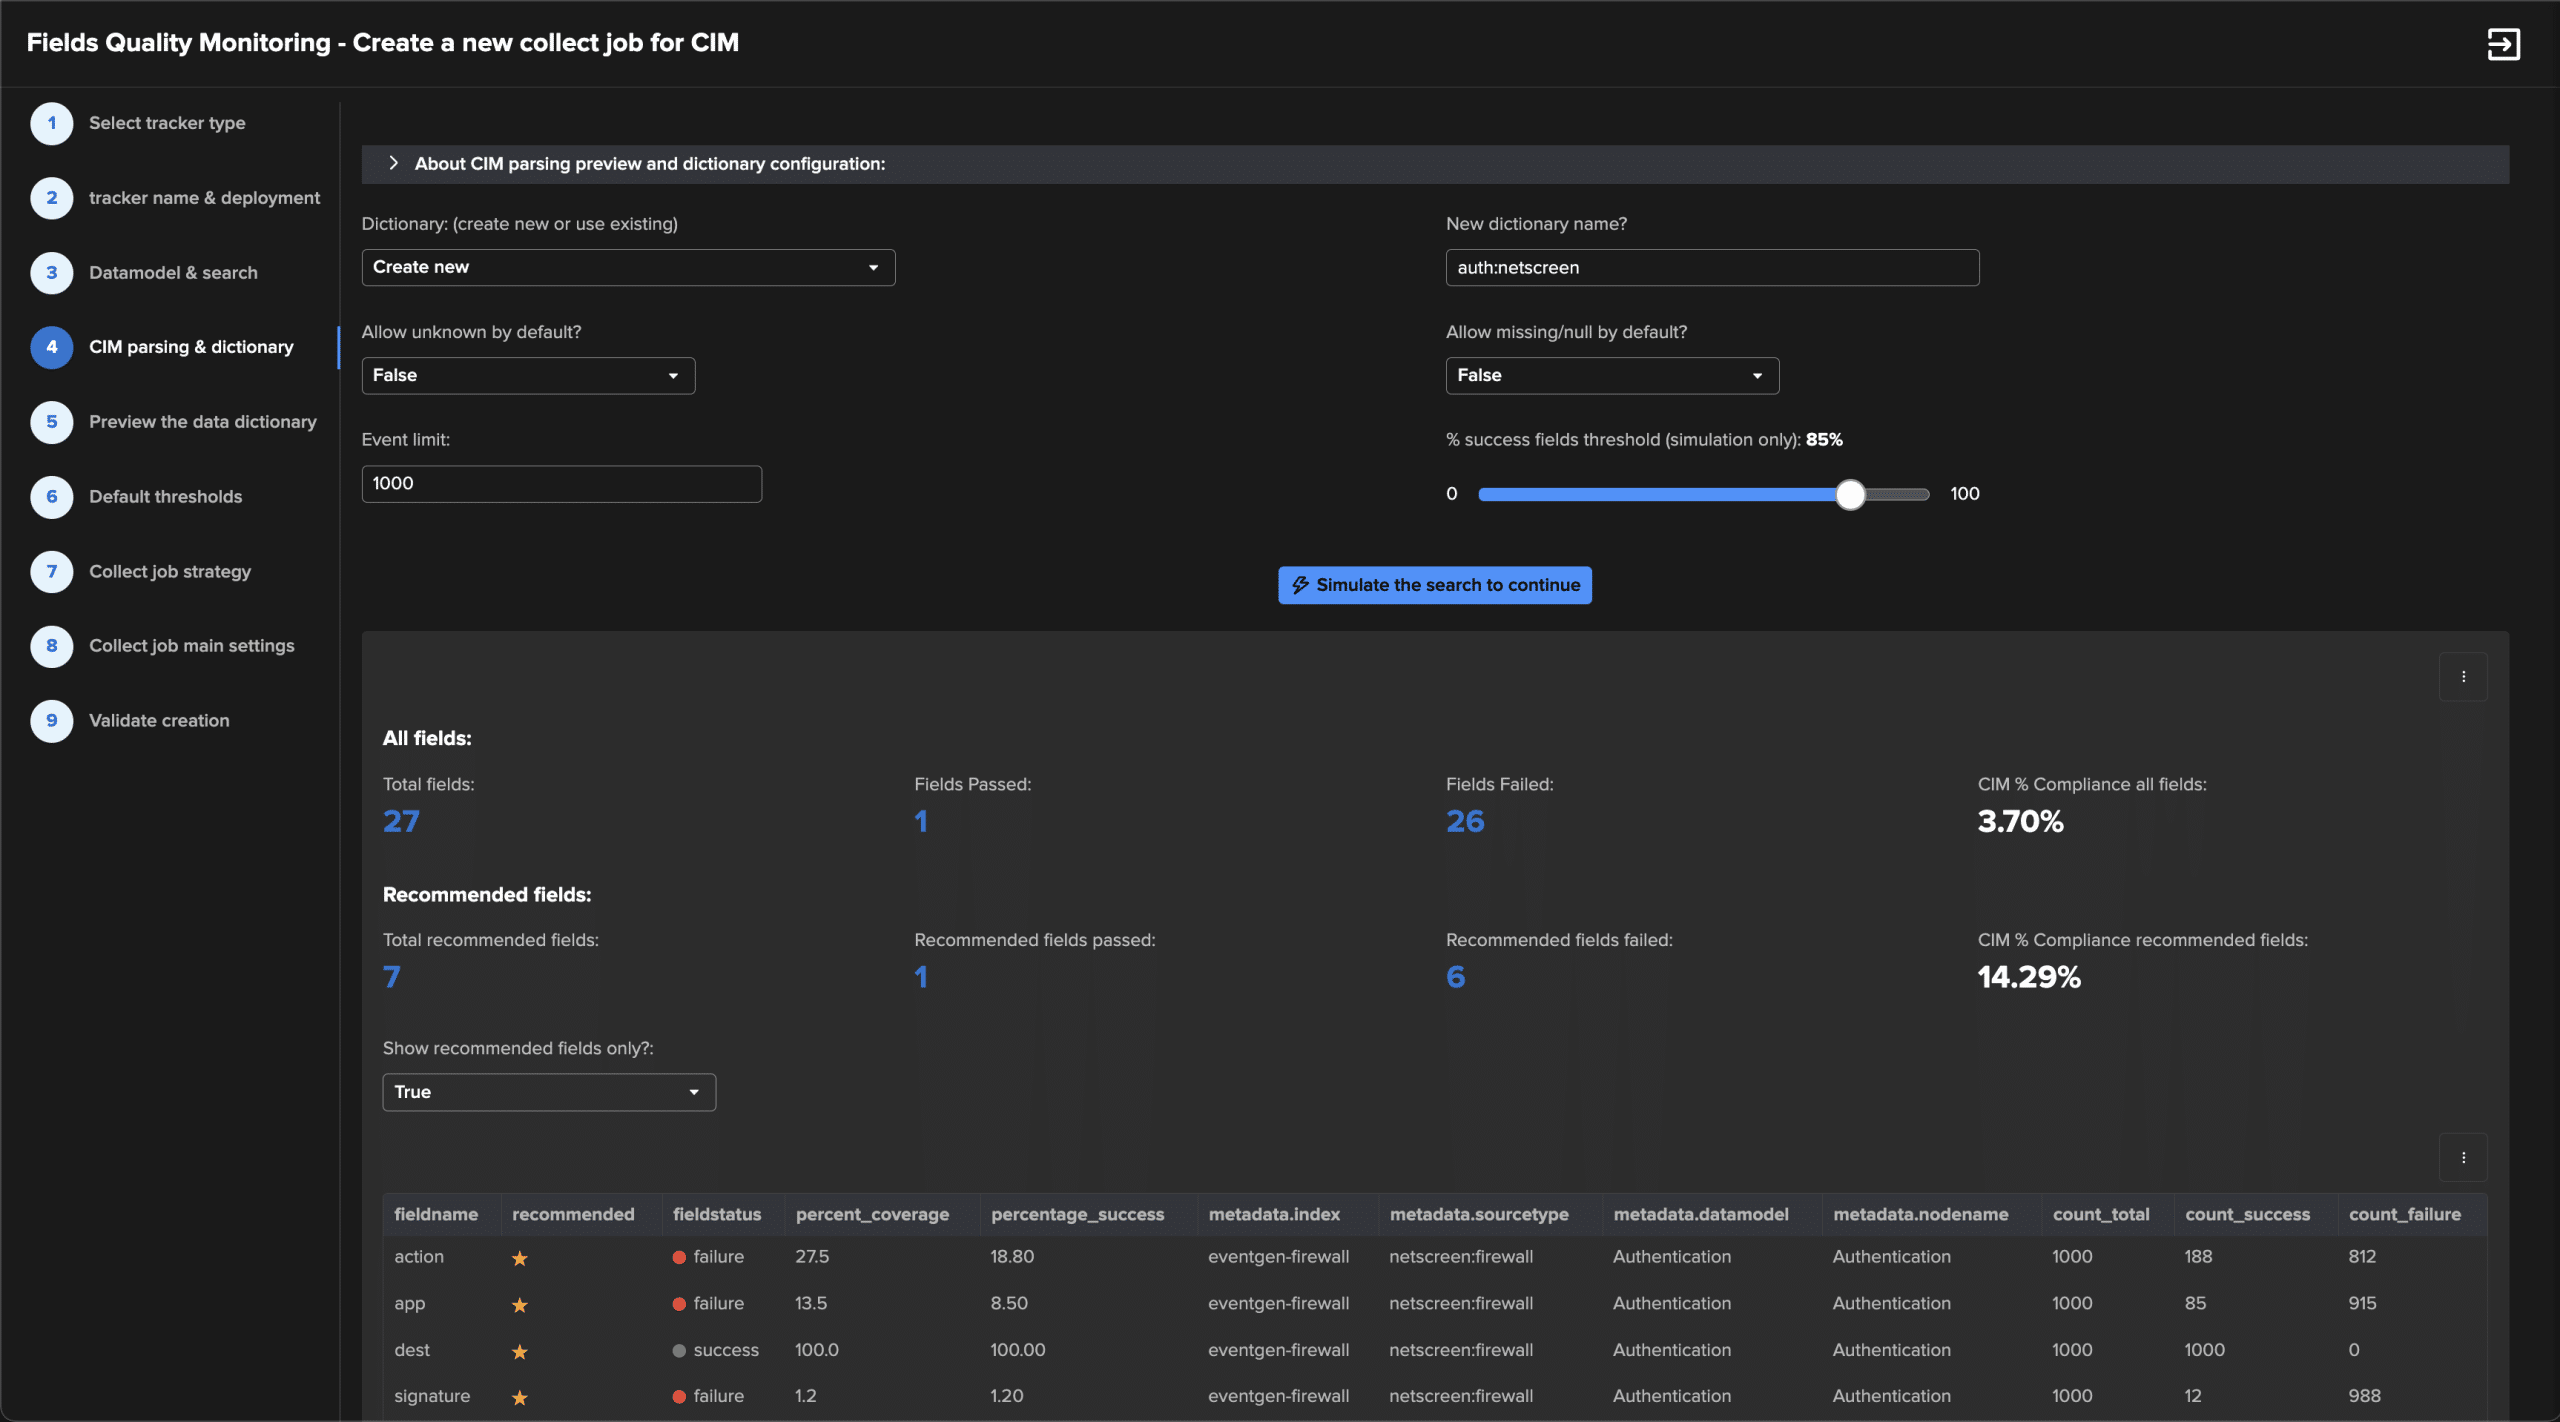
Task: Click the recommended star for action field
Action: click(x=519, y=1258)
